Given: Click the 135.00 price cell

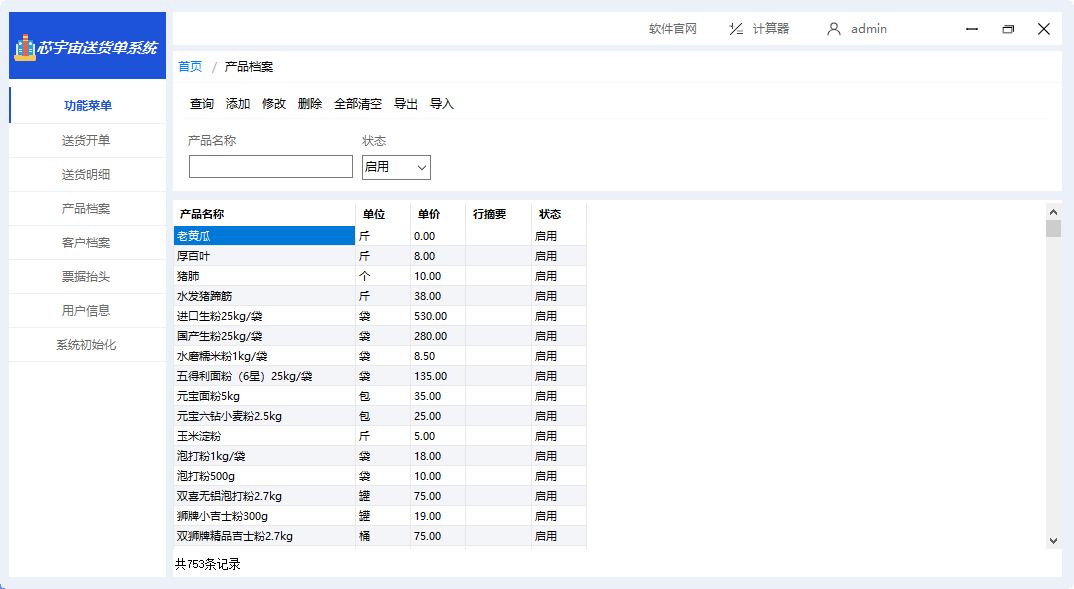Looking at the screenshot, I should (x=438, y=376).
